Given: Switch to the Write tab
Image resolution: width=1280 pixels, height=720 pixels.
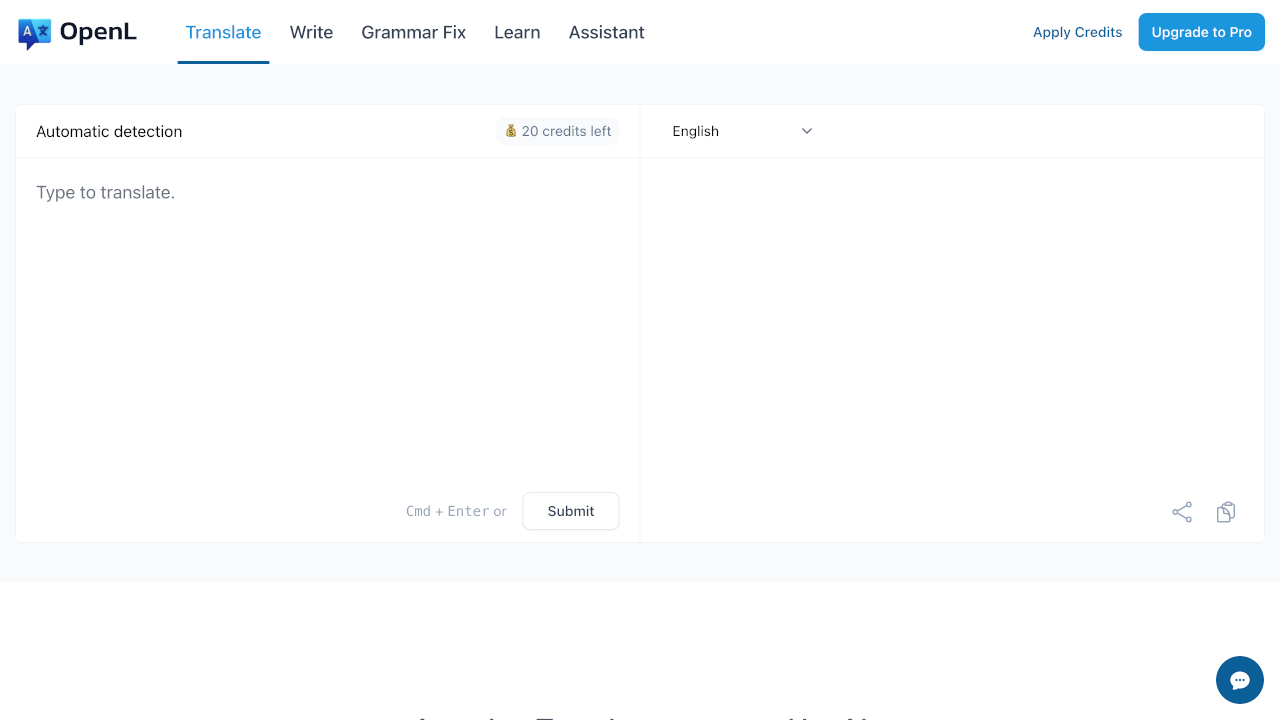Looking at the screenshot, I should click(x=311, y=32).
